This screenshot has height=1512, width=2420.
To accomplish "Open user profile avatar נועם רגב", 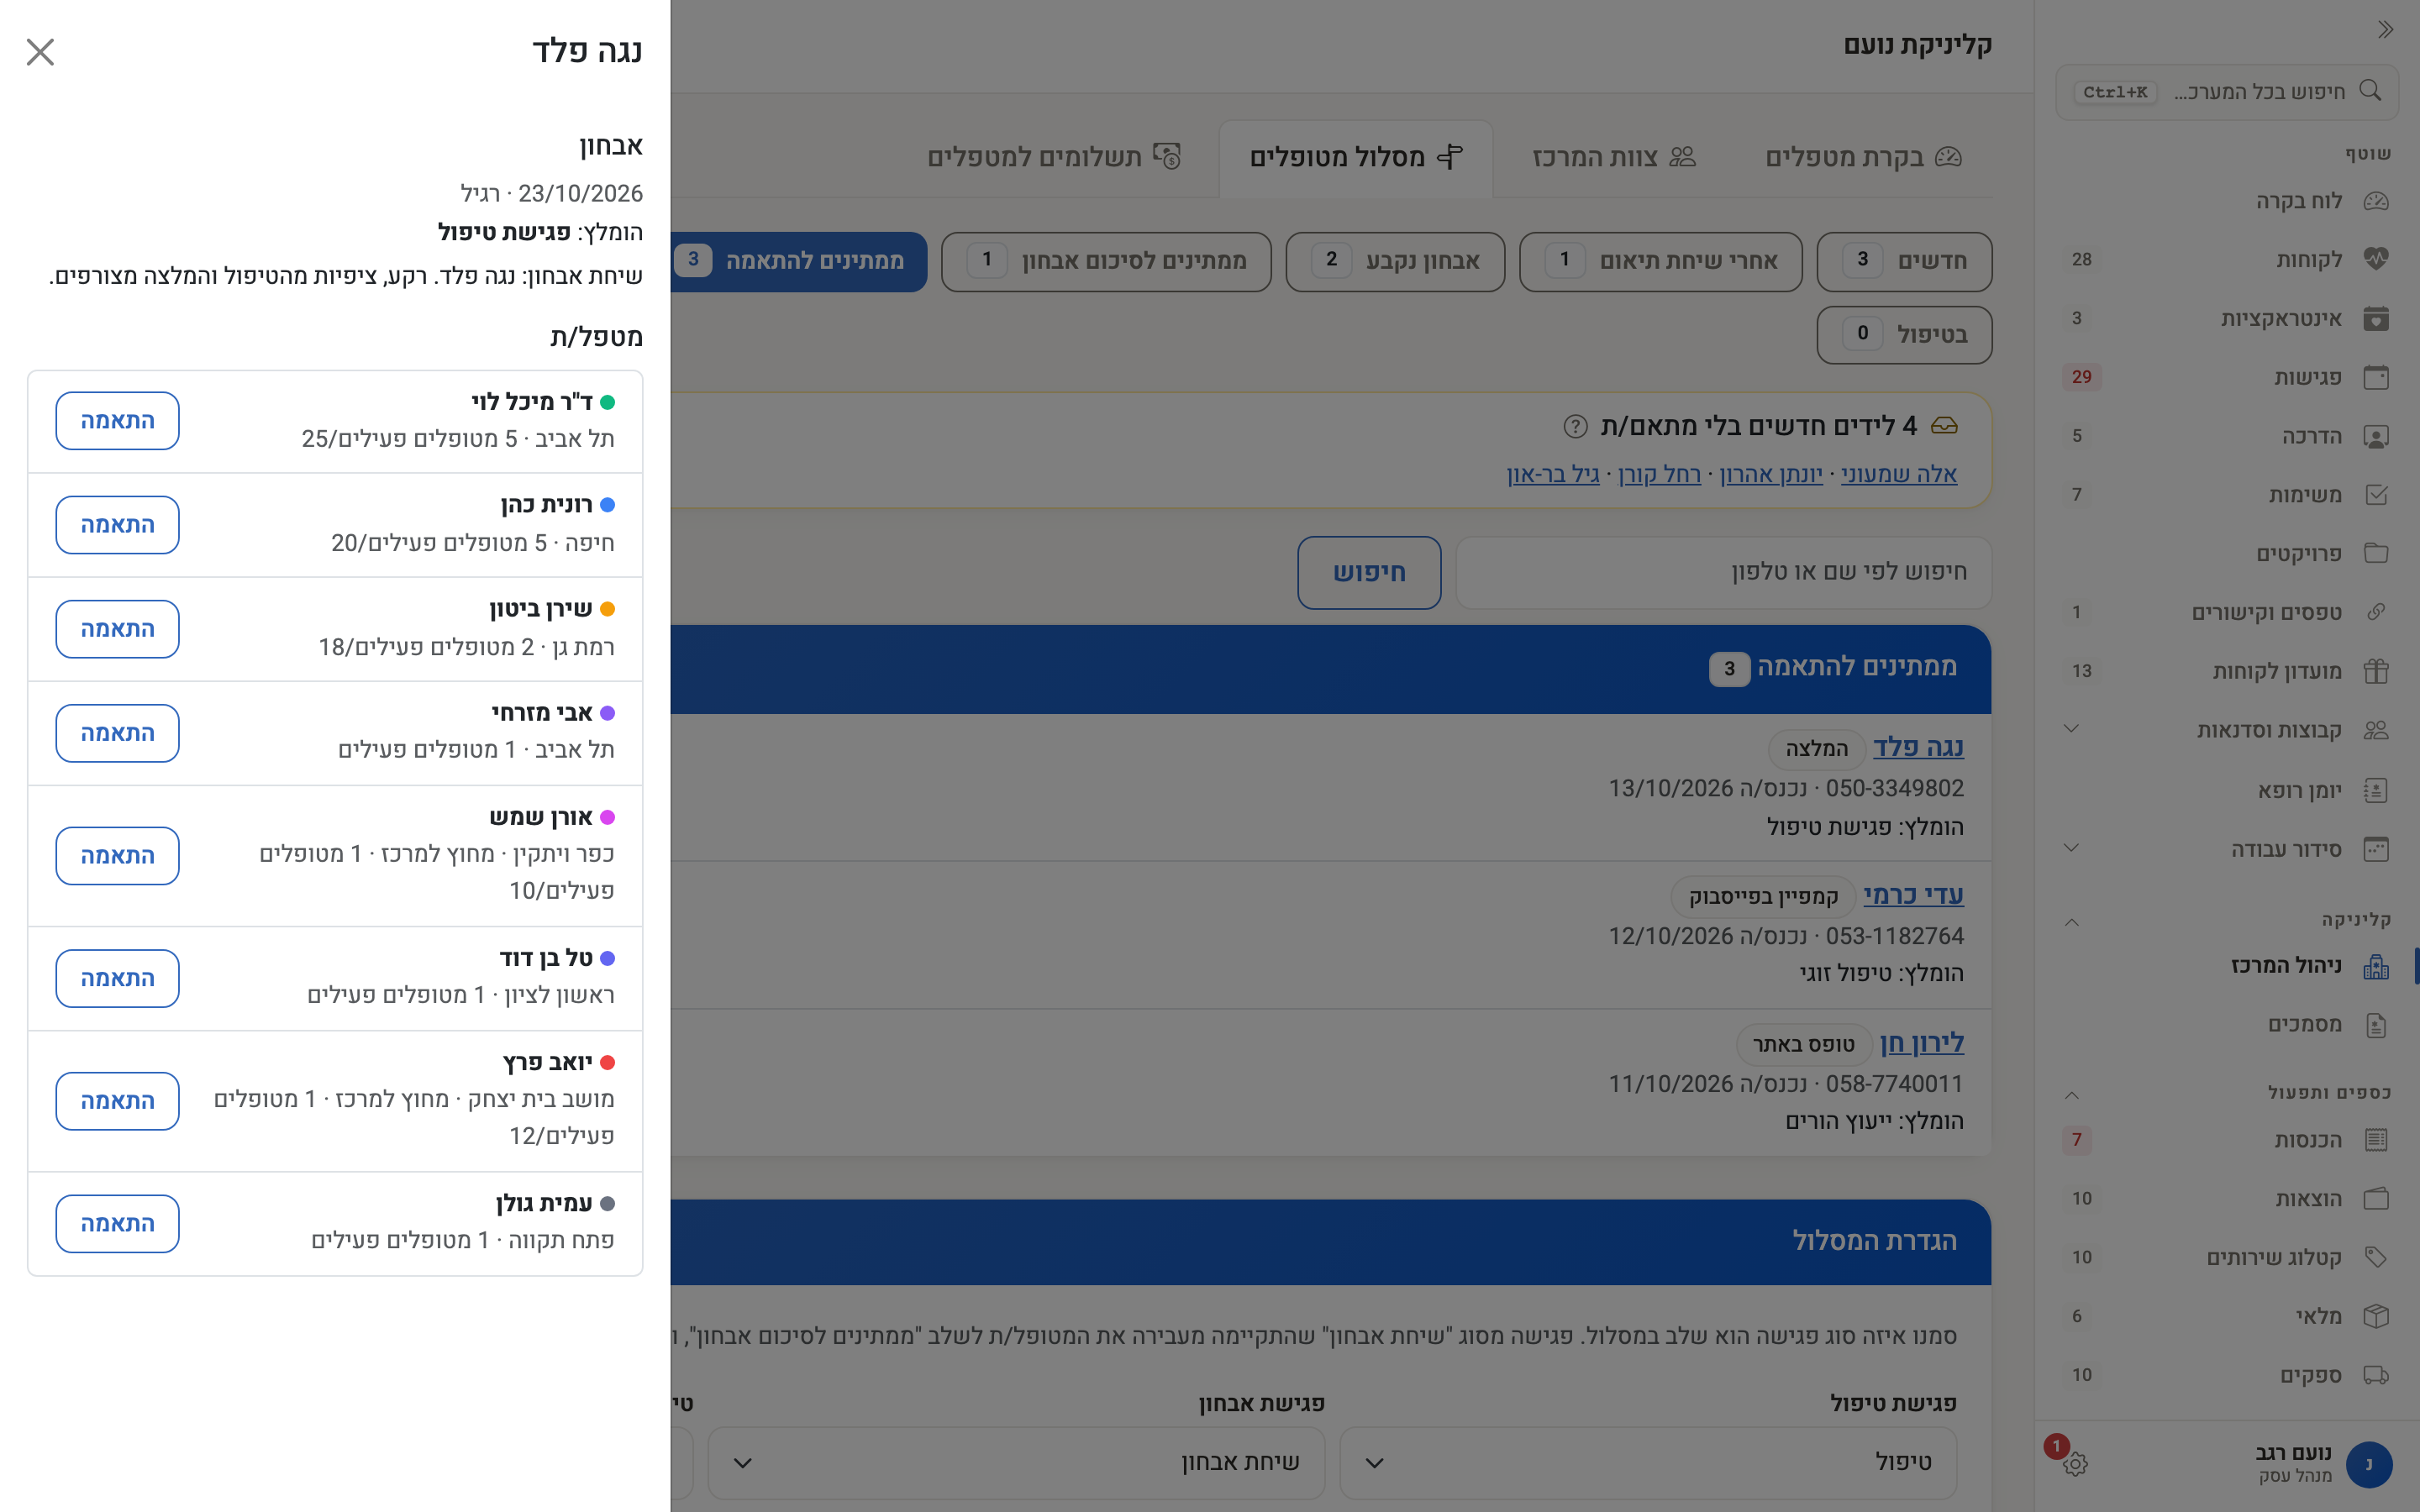I will tap(2369, 1464).
